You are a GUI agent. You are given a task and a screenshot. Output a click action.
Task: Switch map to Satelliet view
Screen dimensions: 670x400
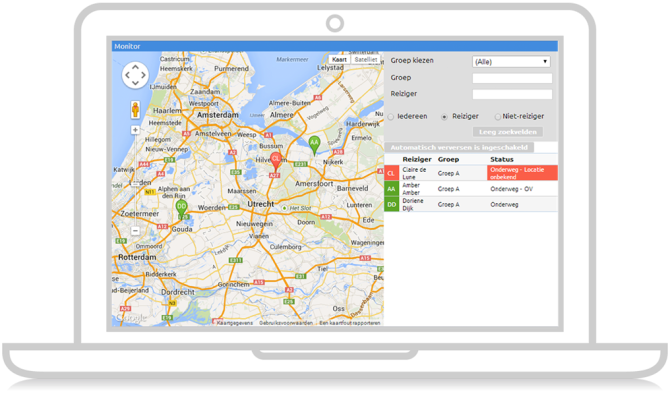(366, 60)
